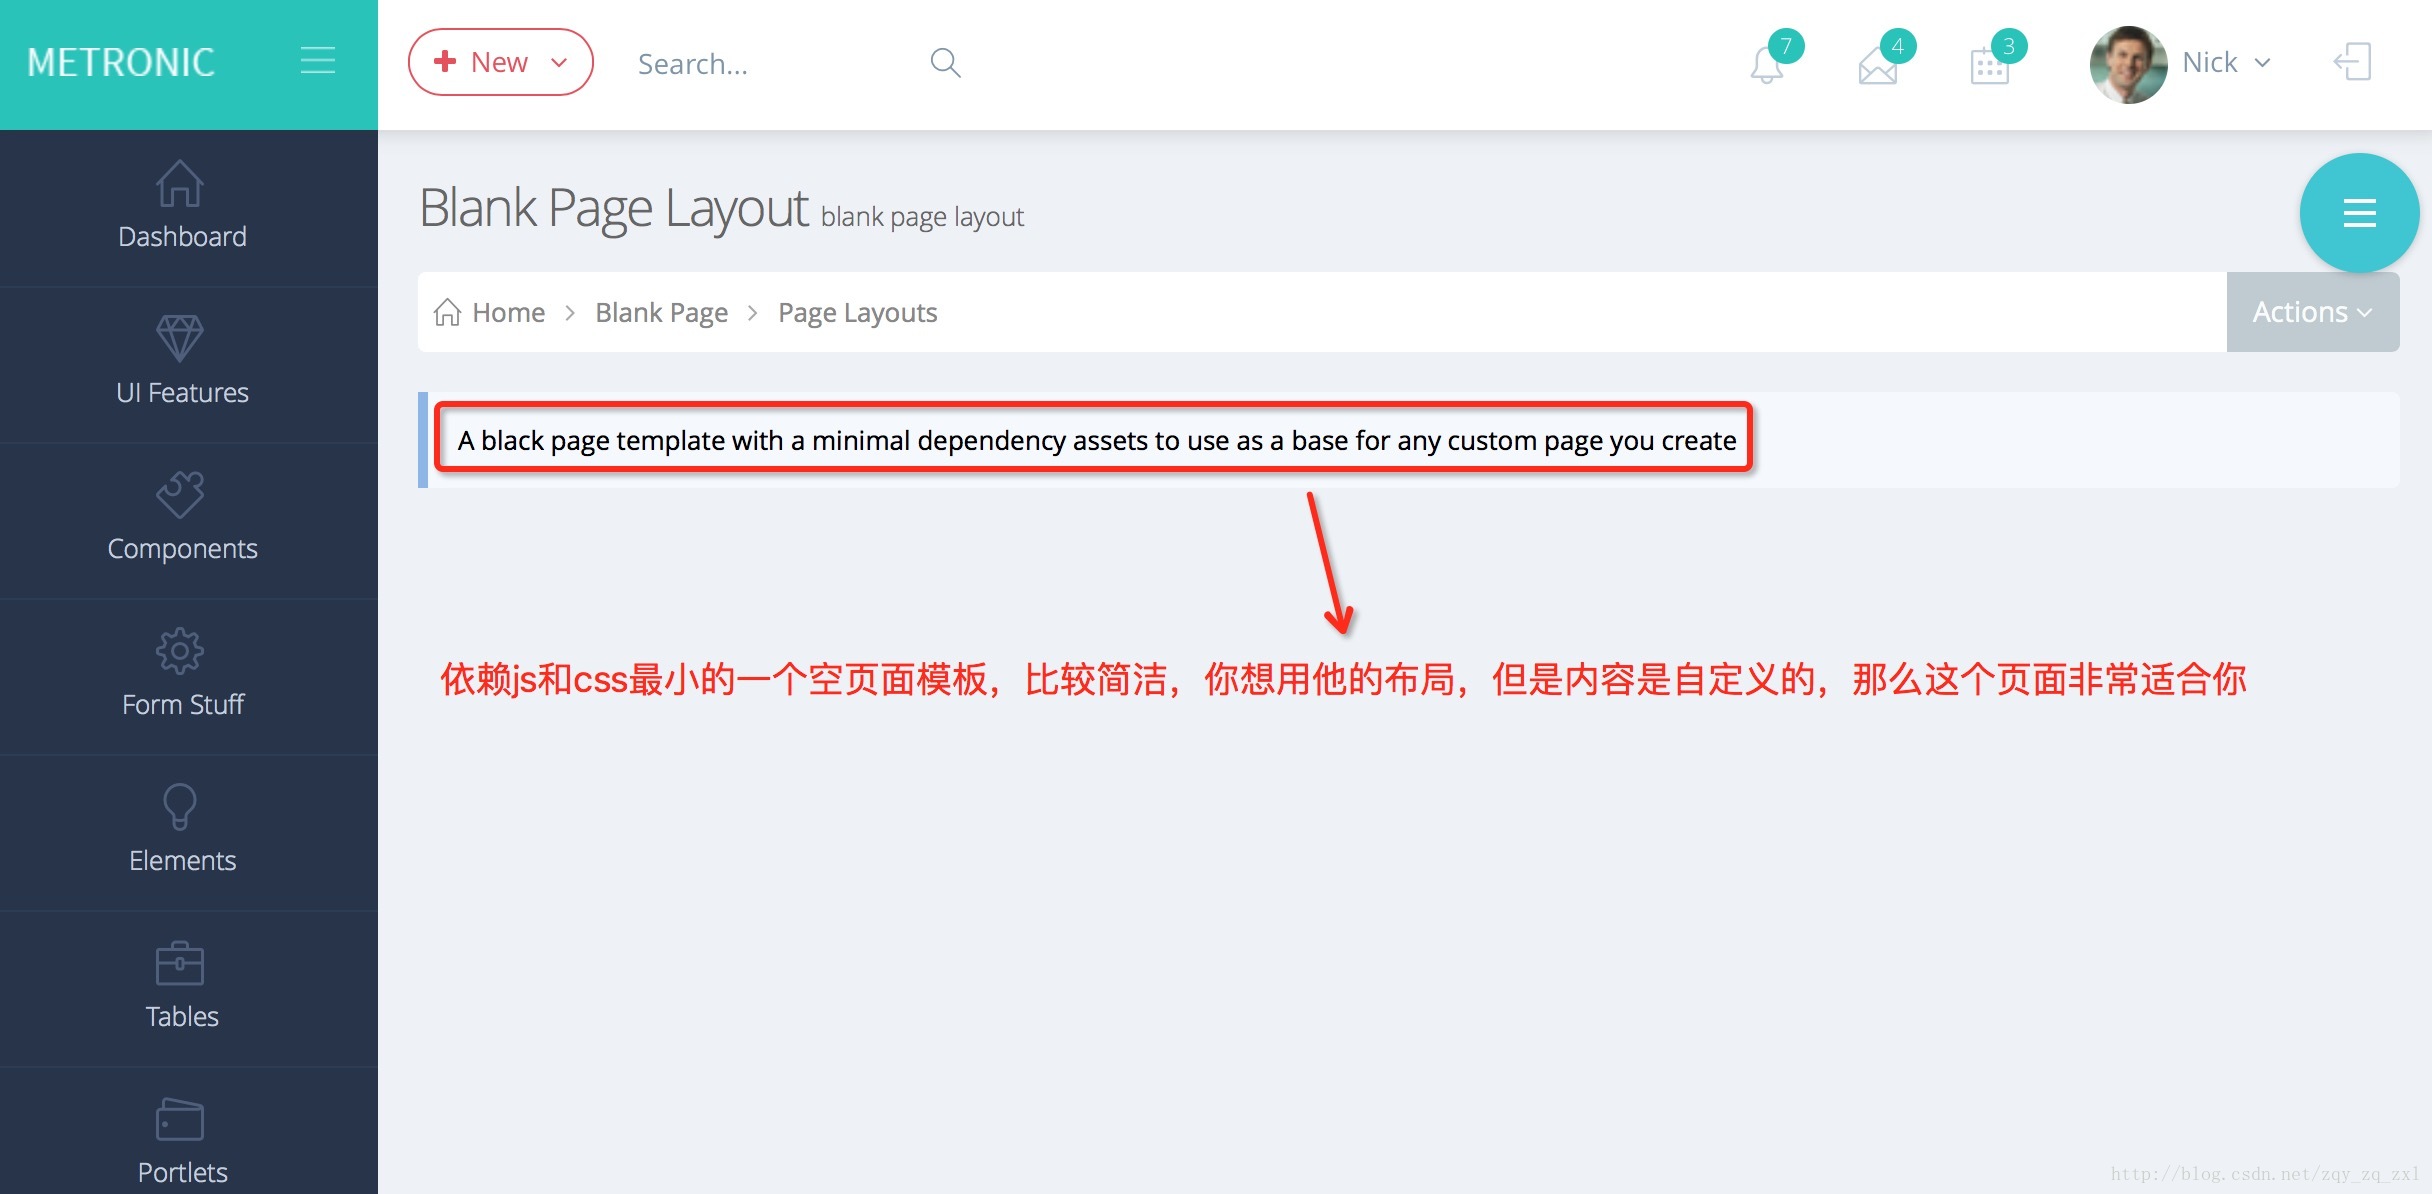Open the Form Stuff sidebar item
The width and height of the screenshot is (2432, 1194).
[182, 674]
